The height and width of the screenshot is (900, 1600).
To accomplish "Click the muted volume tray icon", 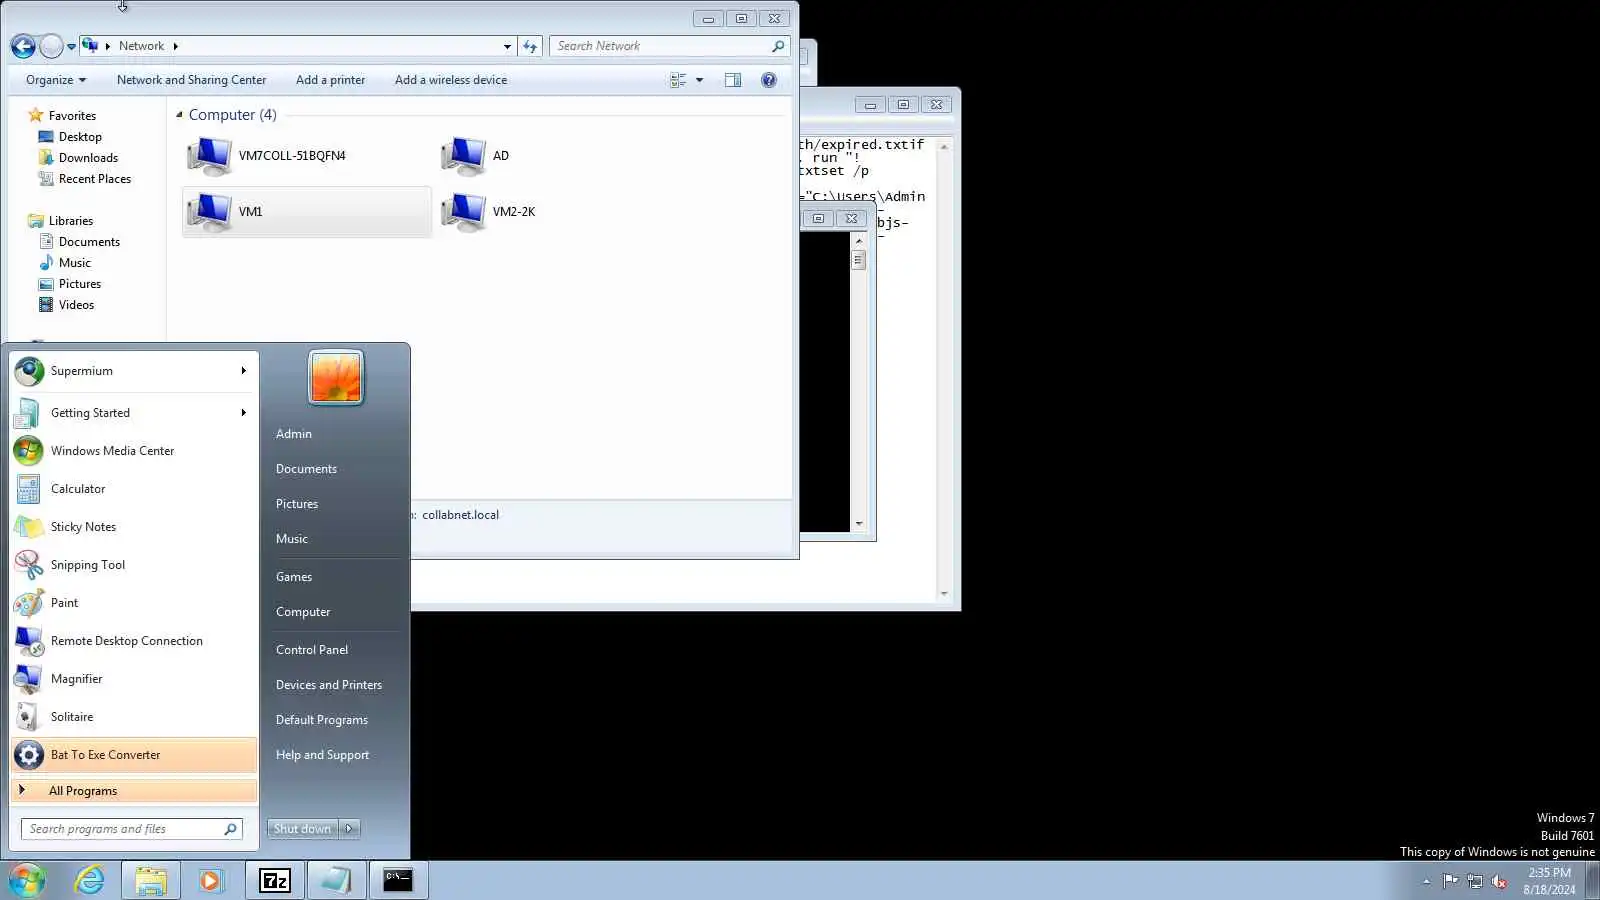I will pyautogui.click(x=1499, y=881).
